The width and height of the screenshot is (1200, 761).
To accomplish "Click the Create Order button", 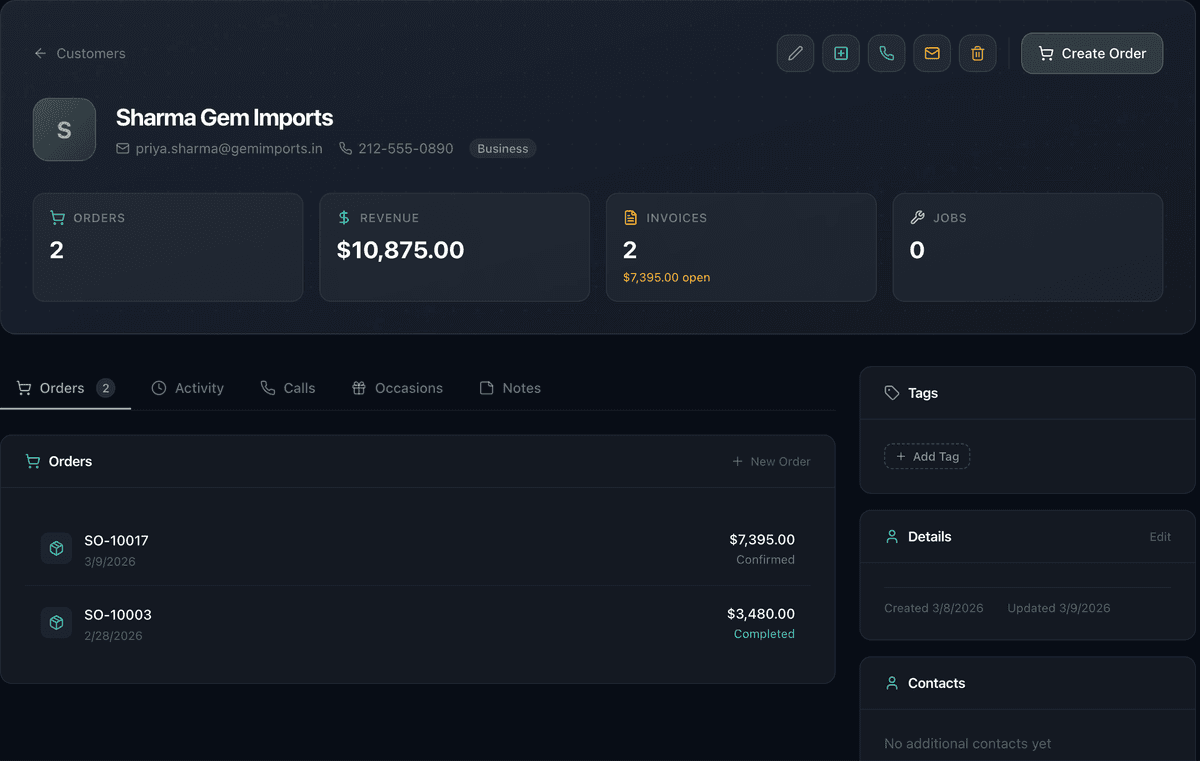I will click(x=1092, y=53).
